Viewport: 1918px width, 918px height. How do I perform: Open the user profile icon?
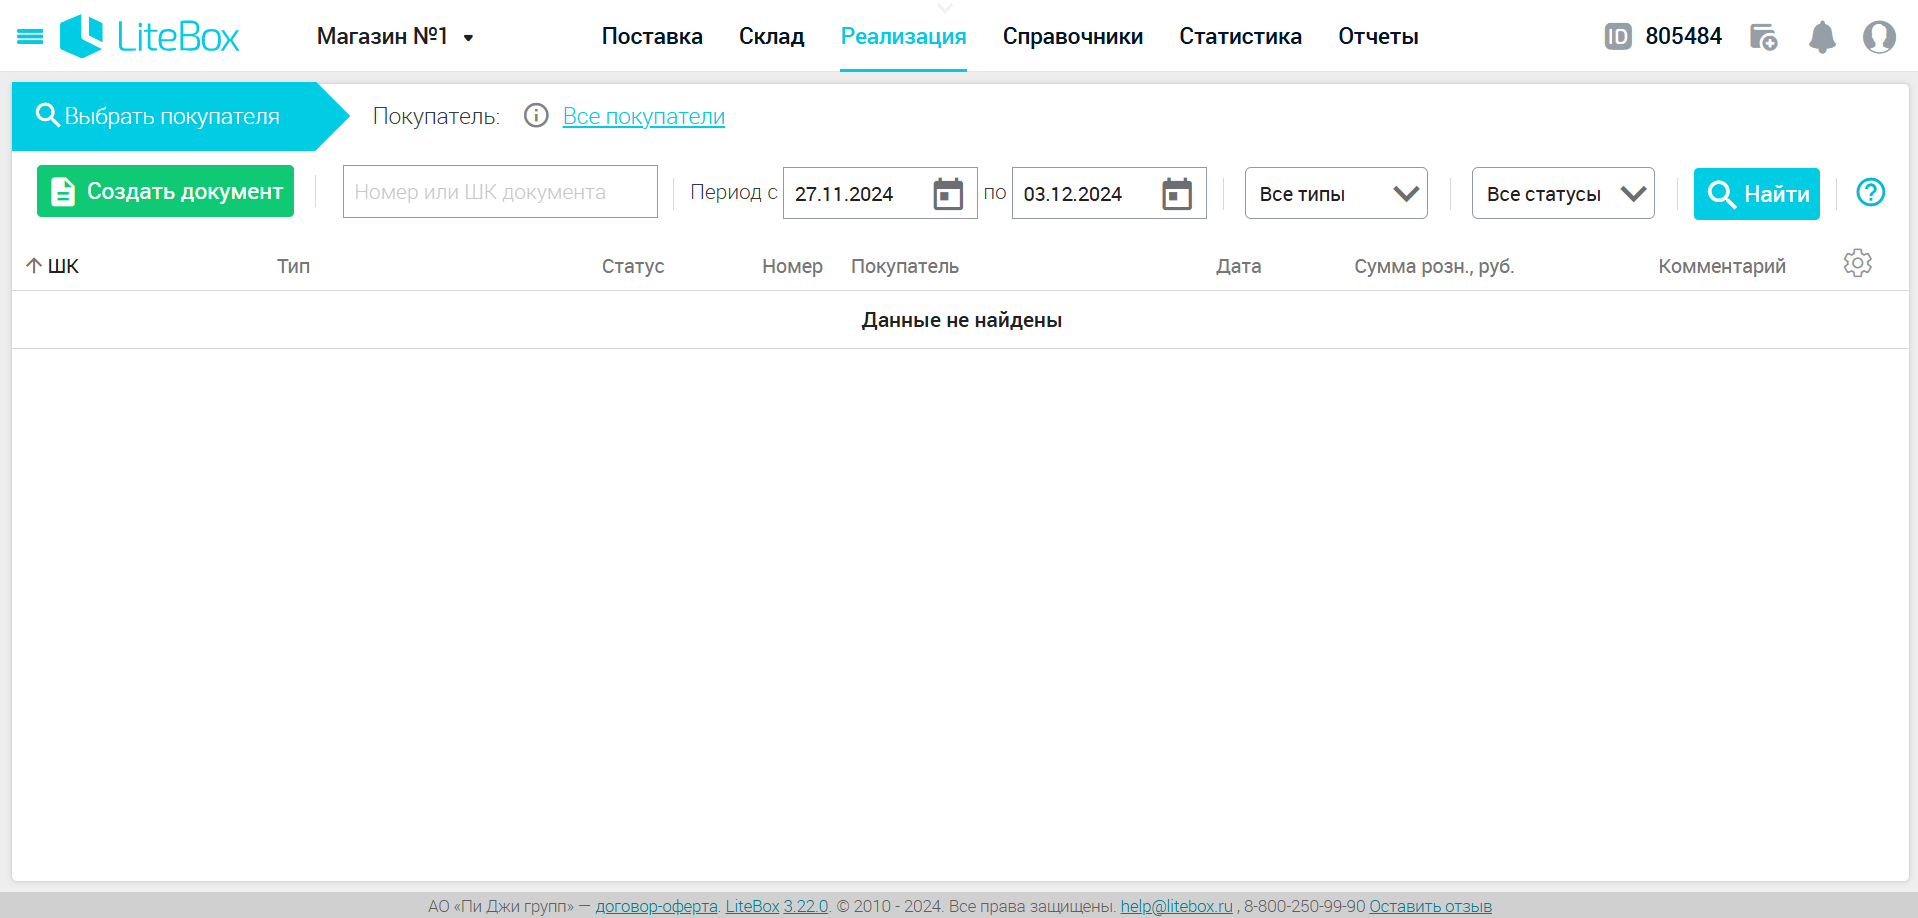point(1879,37)
